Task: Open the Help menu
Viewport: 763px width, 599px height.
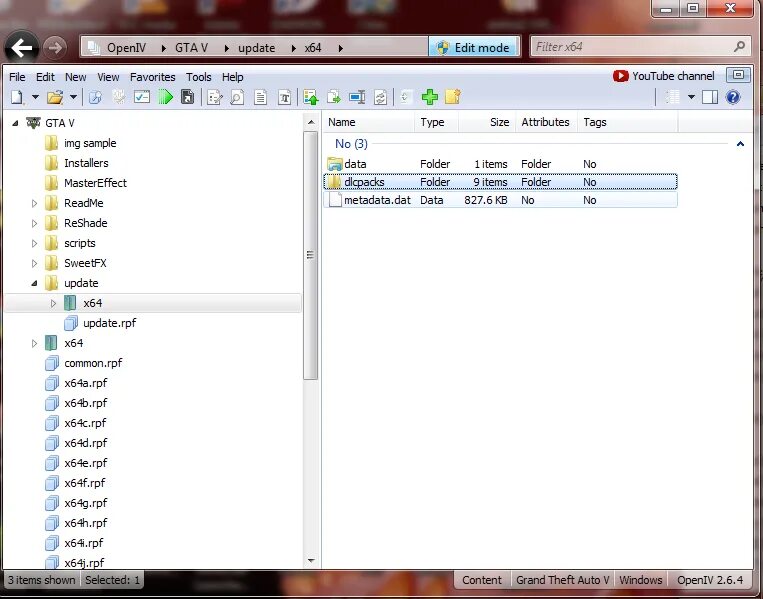Action: [x=233, y=77]
